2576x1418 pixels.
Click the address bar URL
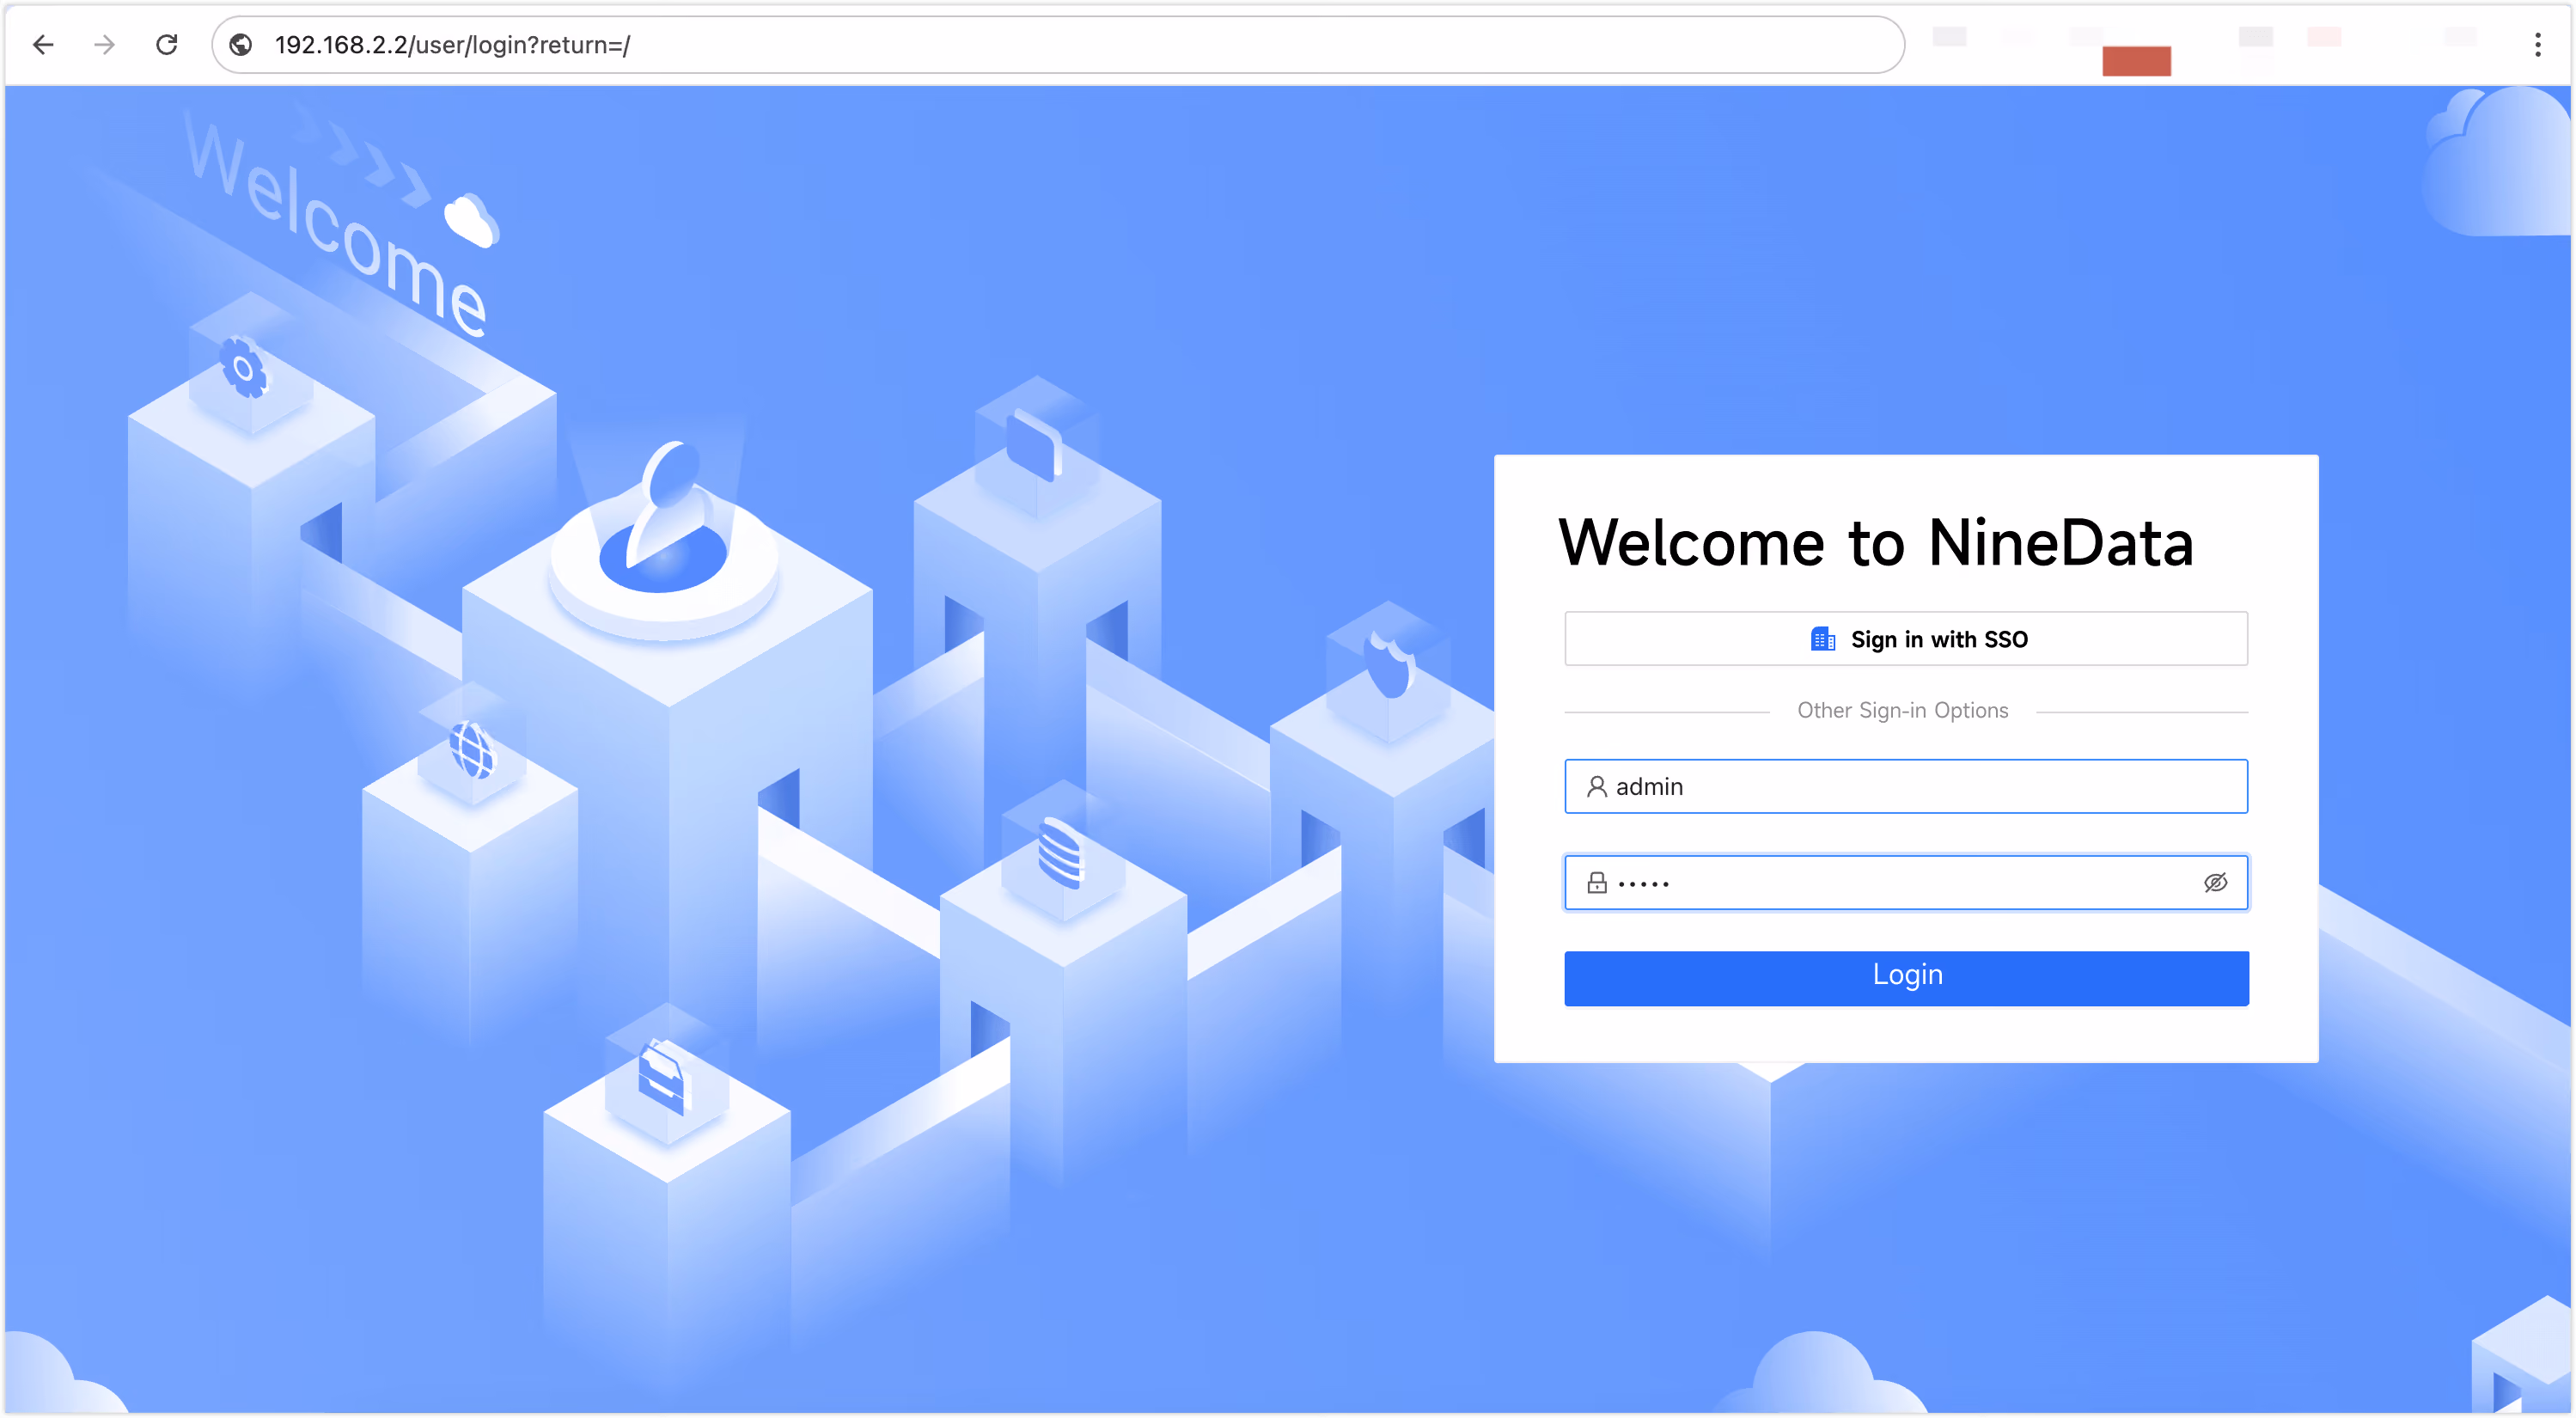452,45
